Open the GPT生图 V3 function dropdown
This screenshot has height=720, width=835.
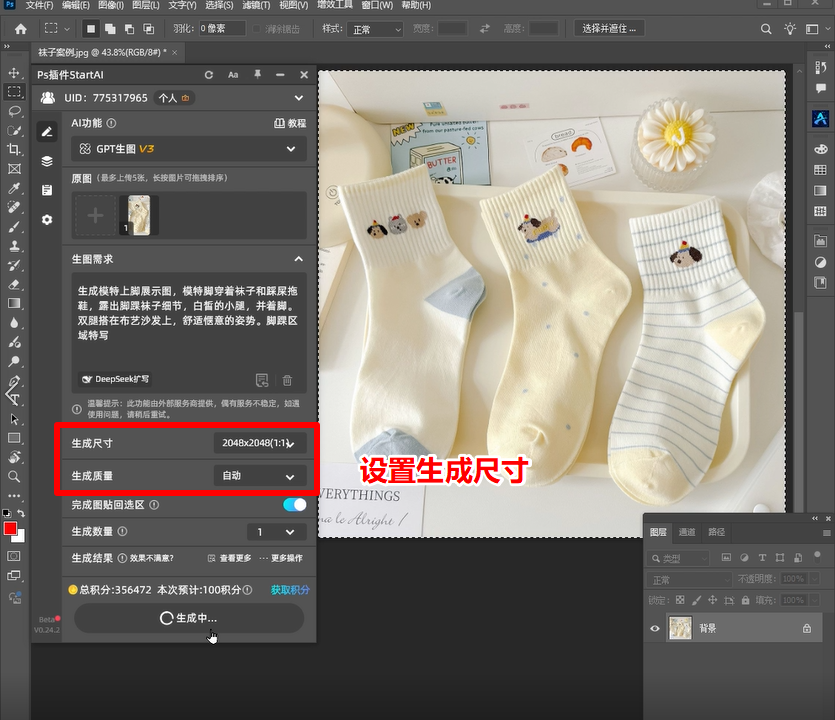pyautogui.click(x=189, y=149)
